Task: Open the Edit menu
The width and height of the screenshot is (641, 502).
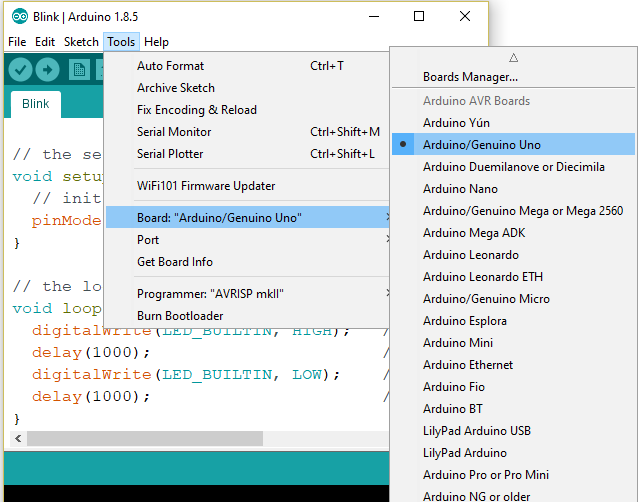Action: tap(45, 42)
